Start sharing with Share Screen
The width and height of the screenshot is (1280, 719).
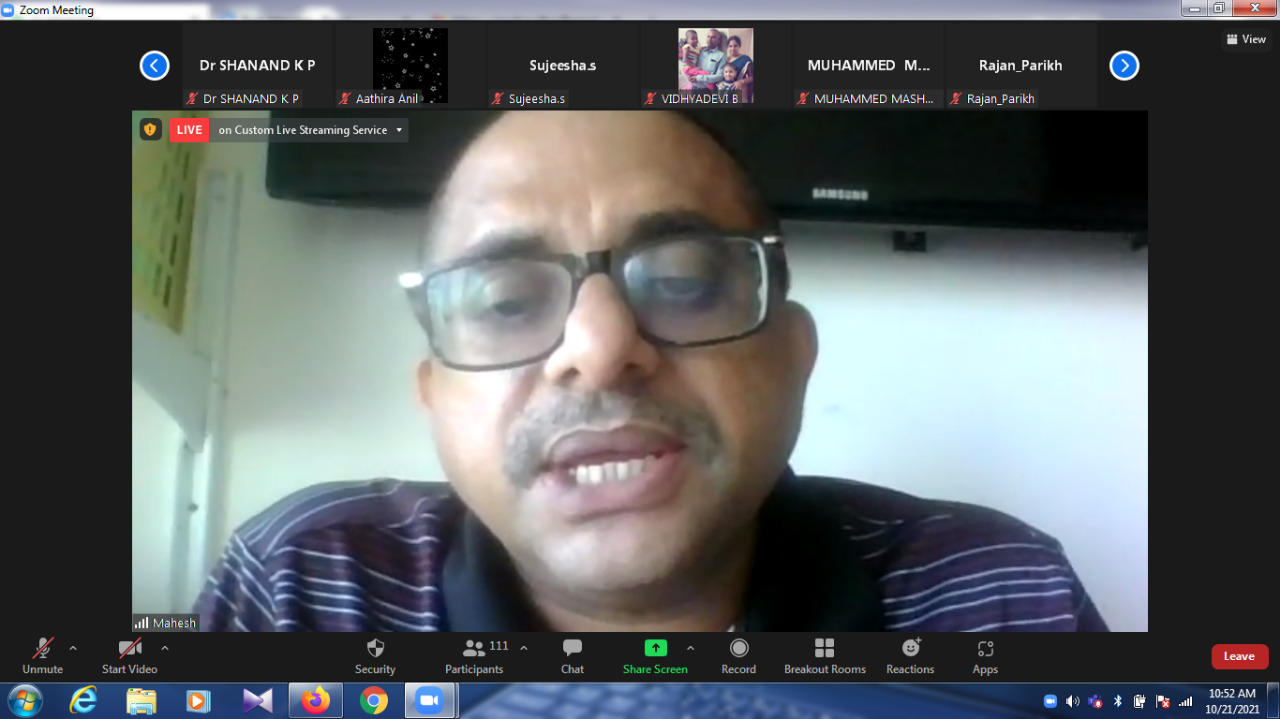(655, 656)
